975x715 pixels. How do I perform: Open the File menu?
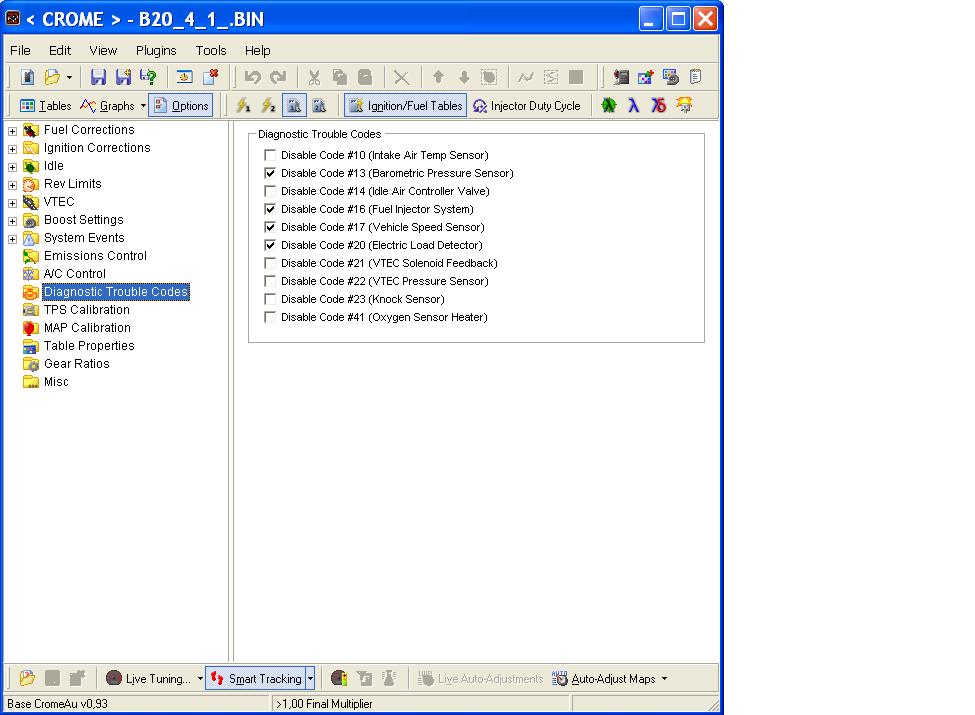(20, 50)
